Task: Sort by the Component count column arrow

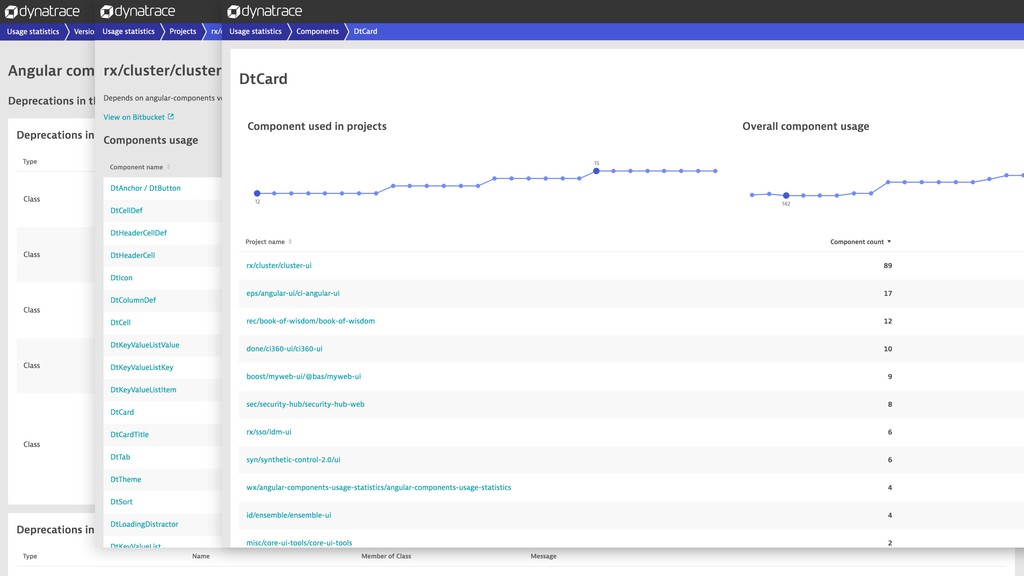Action: click(889, 242)
